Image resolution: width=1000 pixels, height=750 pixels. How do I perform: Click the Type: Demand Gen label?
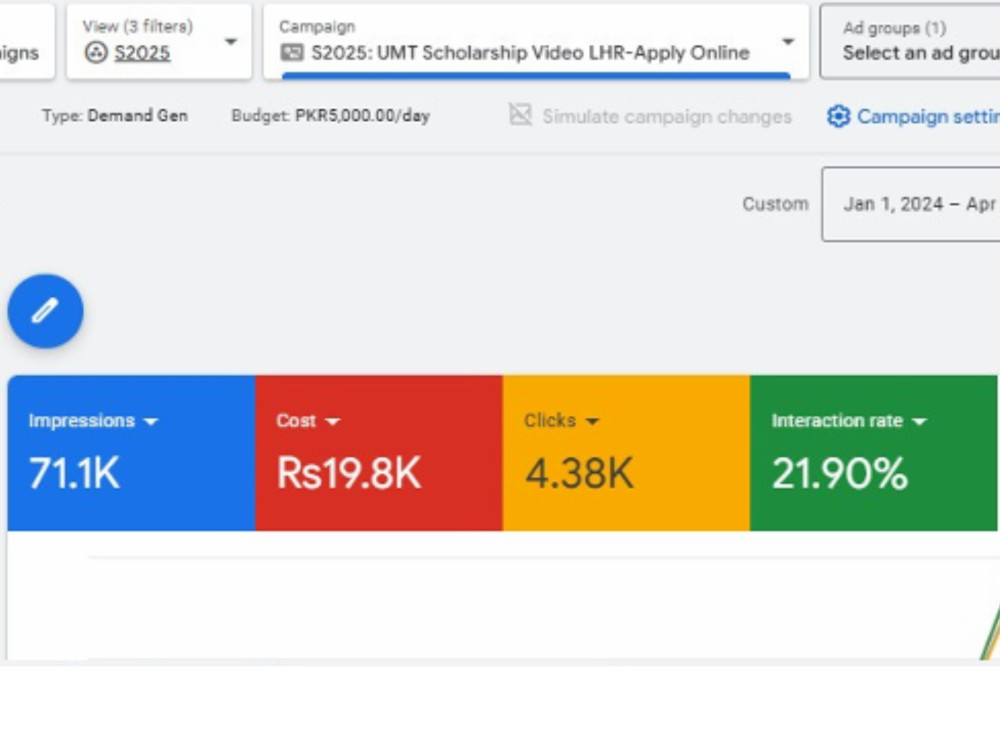(115, 115)
